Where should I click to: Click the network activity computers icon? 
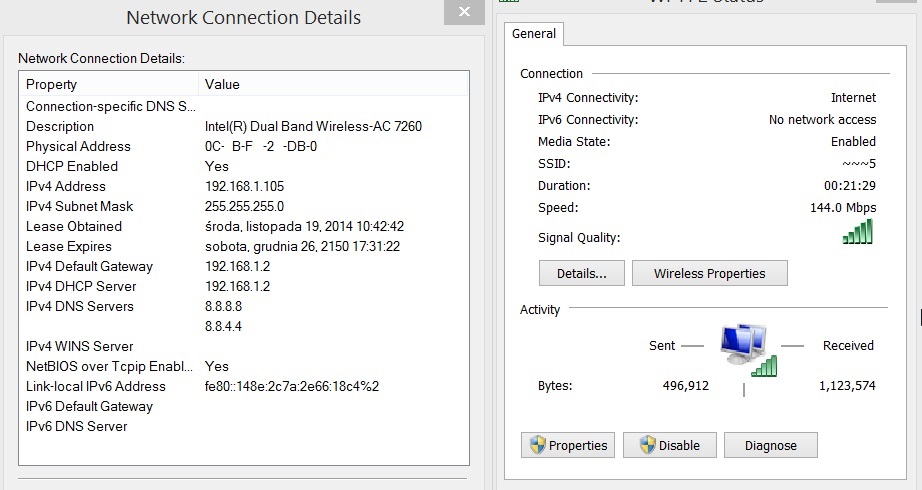[747, 349]
